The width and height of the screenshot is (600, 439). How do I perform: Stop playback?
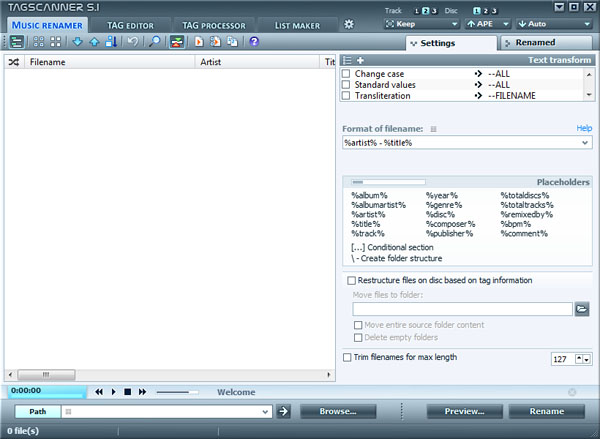(128, 392)
